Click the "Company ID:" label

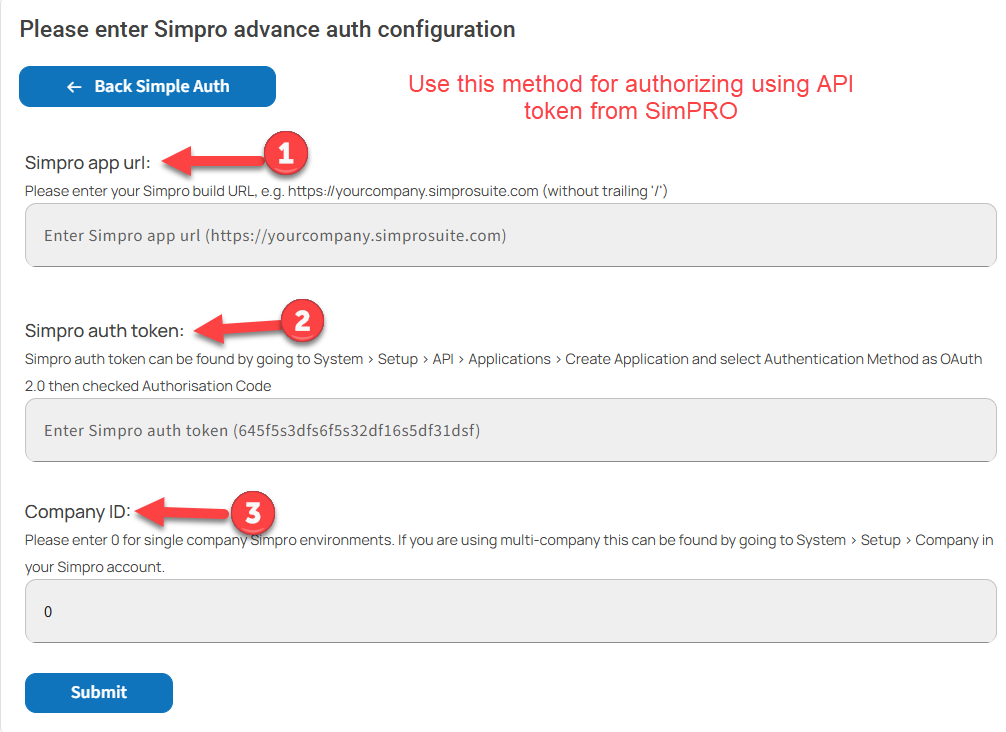pos(78,512)
